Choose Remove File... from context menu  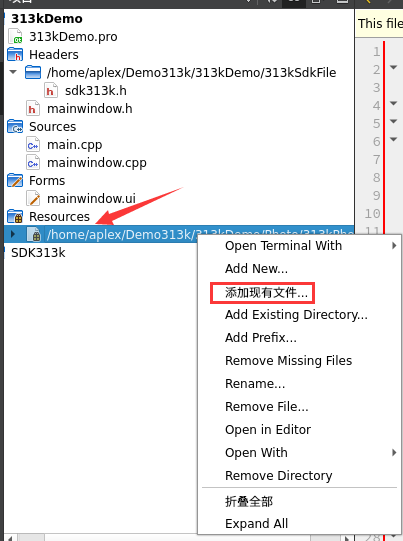299,407
